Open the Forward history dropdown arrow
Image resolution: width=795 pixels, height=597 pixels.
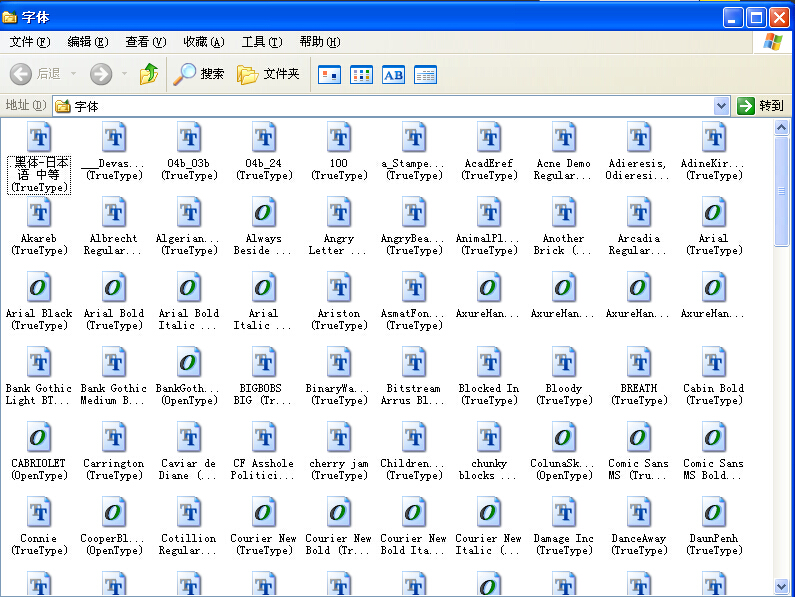tap(124, 74)
